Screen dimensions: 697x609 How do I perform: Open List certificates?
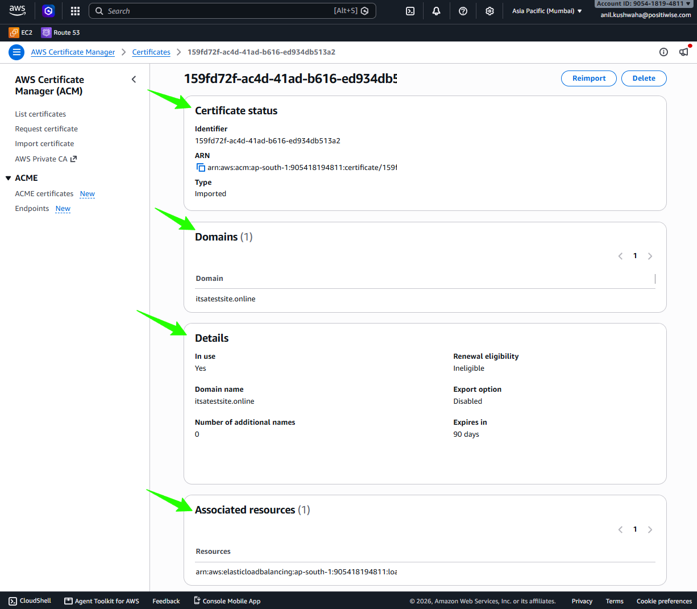40,114
